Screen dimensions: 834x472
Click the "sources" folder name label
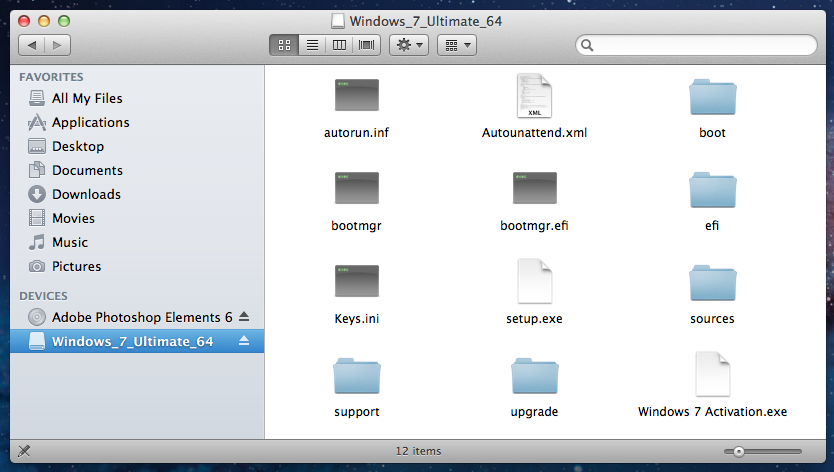pos(713,319)
